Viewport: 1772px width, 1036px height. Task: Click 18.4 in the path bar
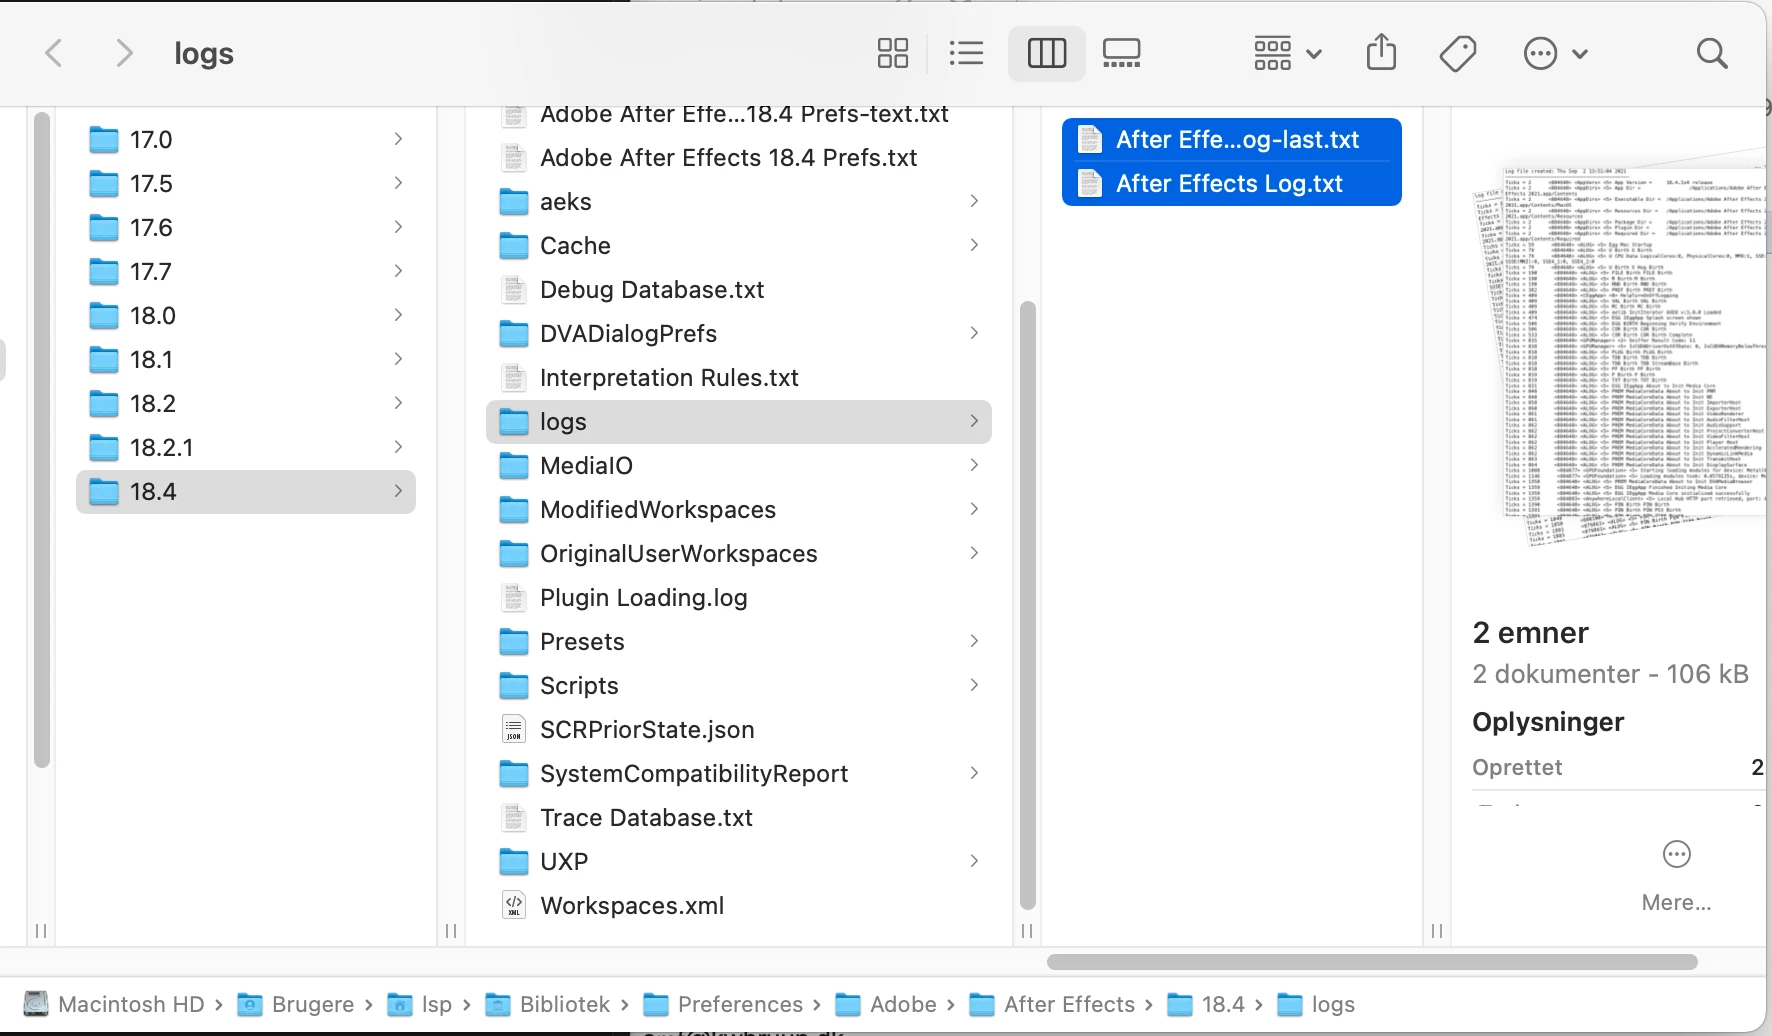click(1207, 1004)
